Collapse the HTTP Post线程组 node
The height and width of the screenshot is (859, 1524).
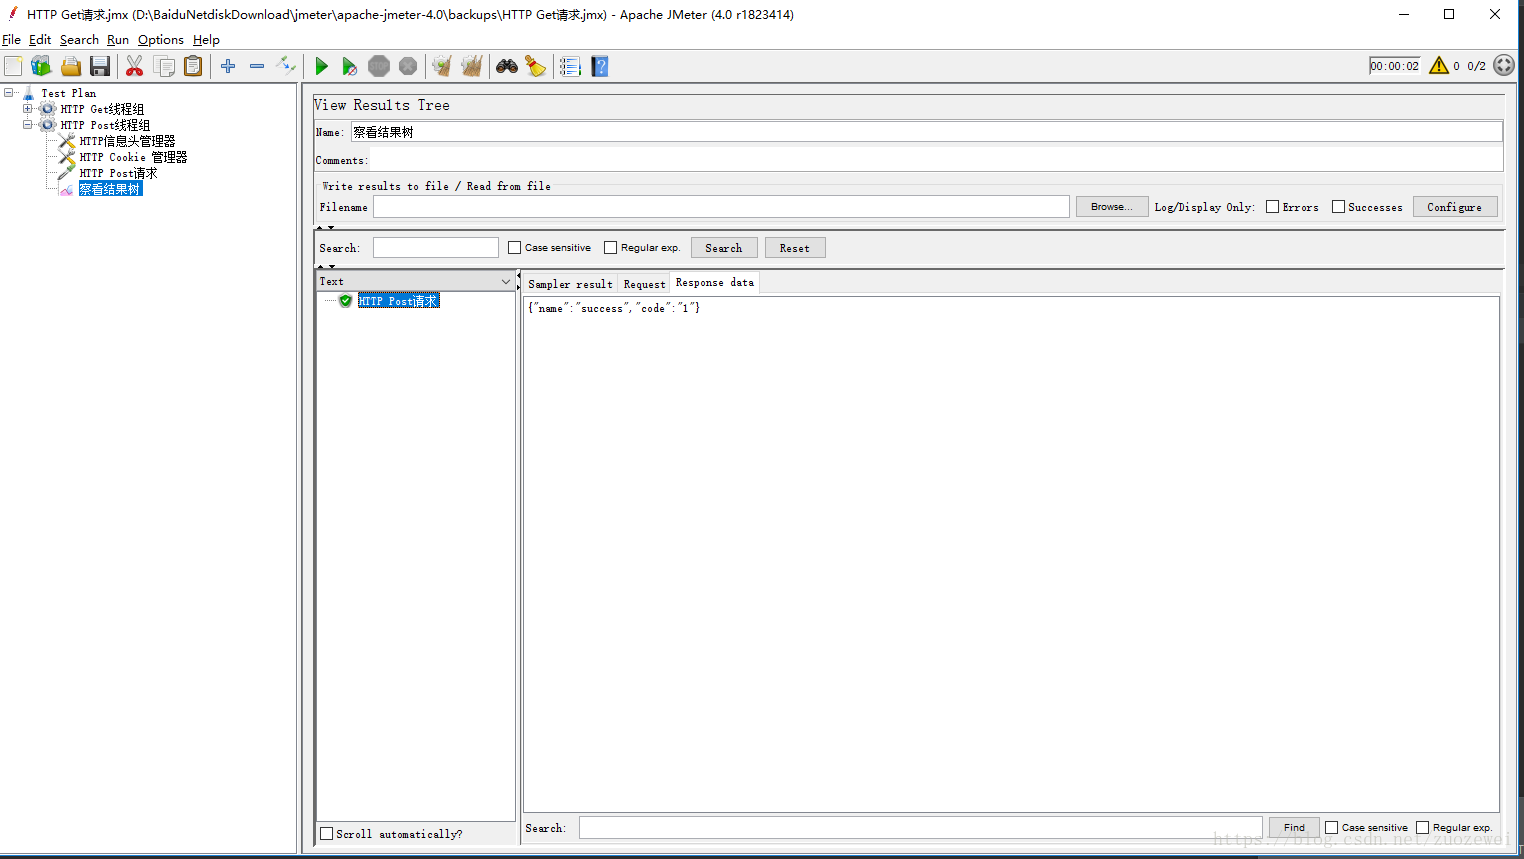pyautogui.click(x=28, y=125)
